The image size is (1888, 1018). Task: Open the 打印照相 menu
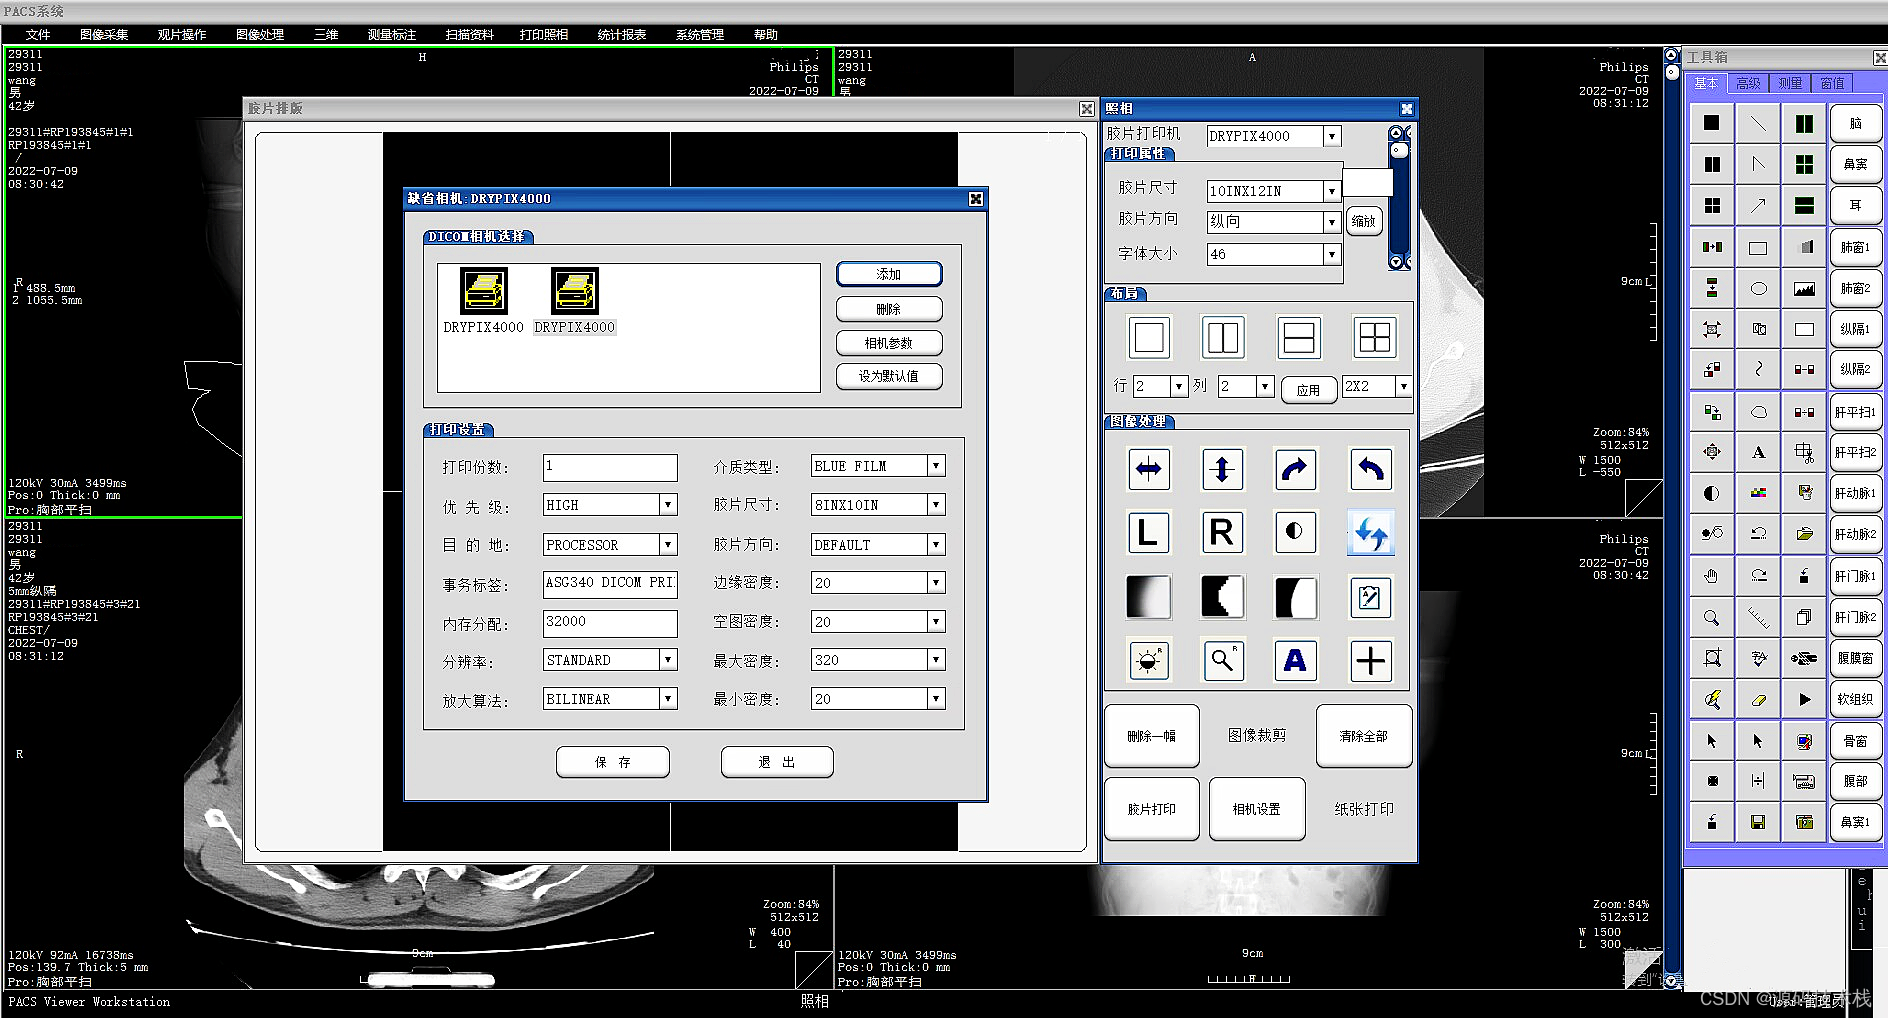544,34
